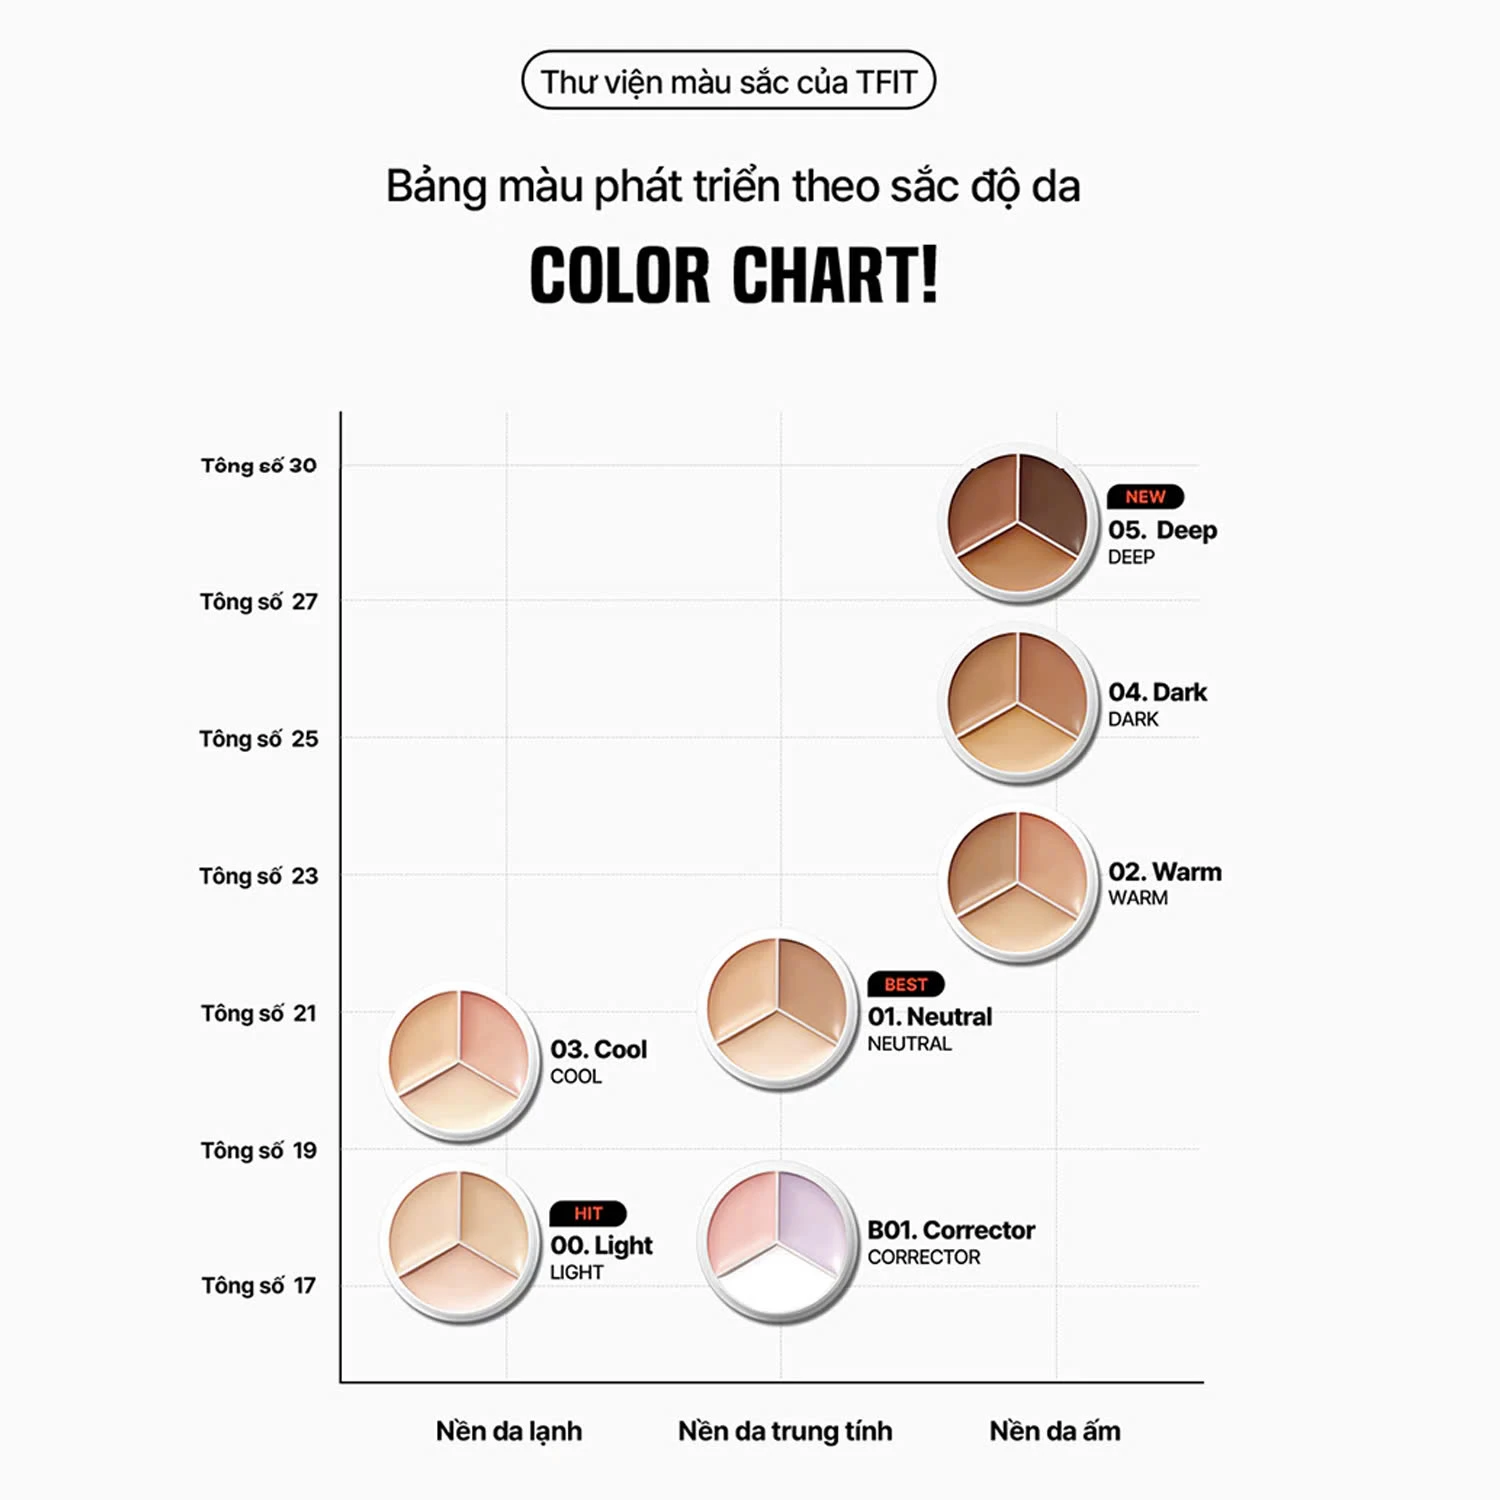The image size is (1500, 1500).
Task: Click the NEW badge above 05. Deep
Action: pos(1145,497)
